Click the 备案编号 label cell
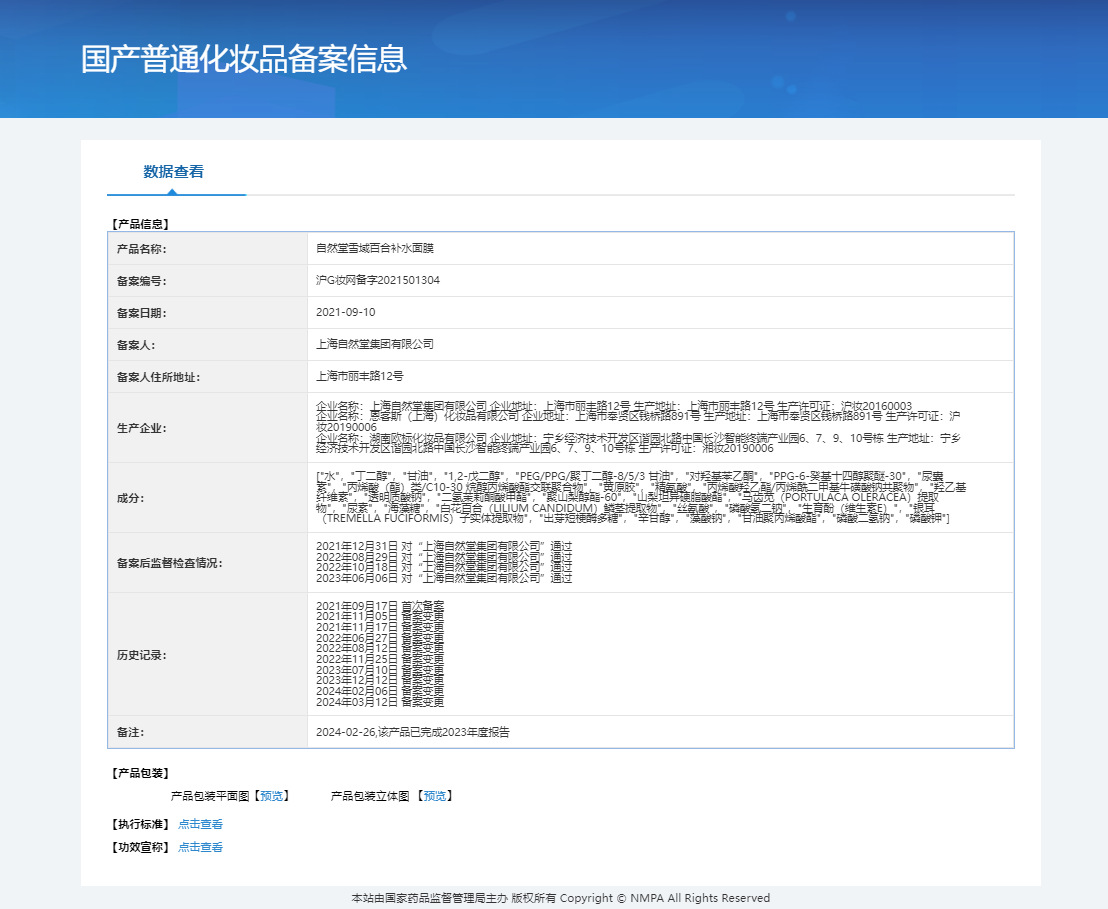Screen dimensions: 1108x909 [208, 281]
